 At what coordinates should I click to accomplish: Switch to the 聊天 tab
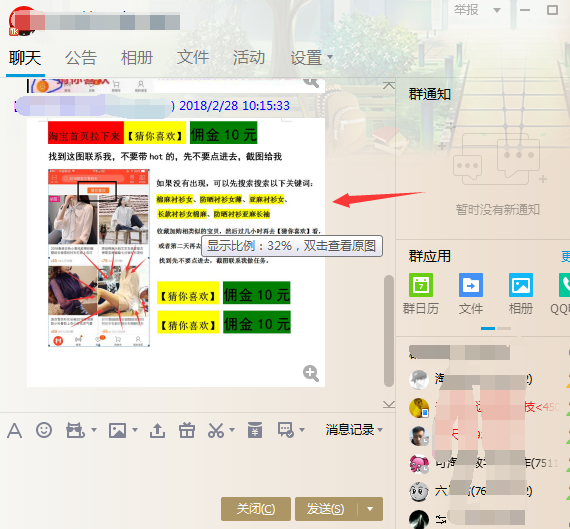point(25,57)
